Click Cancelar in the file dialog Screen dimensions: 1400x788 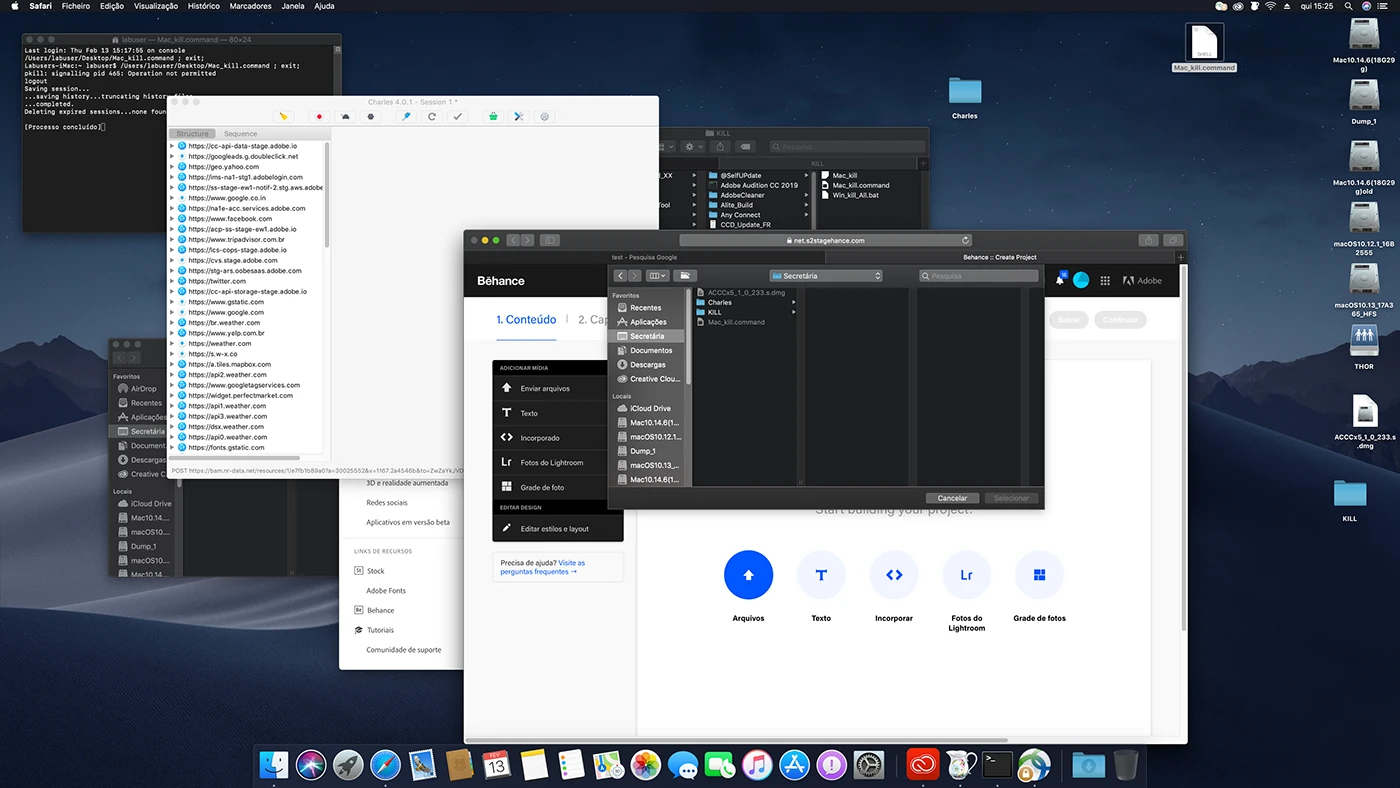point(952,498)
